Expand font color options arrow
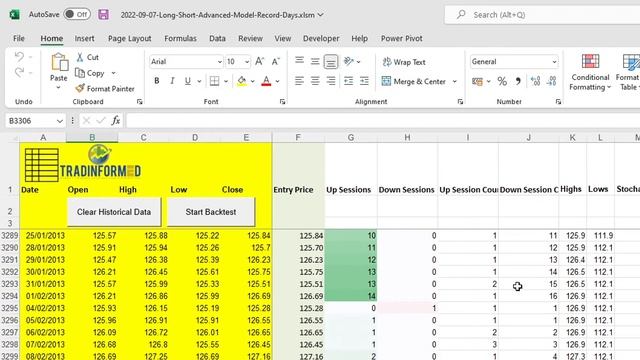 coord(278,81)
